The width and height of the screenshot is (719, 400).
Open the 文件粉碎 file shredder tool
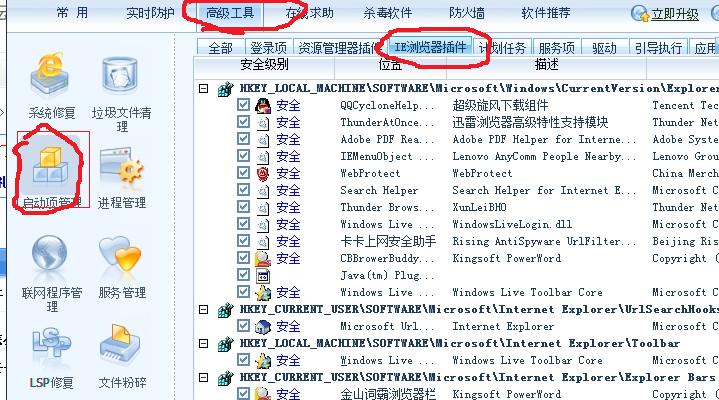coord(122,357)
